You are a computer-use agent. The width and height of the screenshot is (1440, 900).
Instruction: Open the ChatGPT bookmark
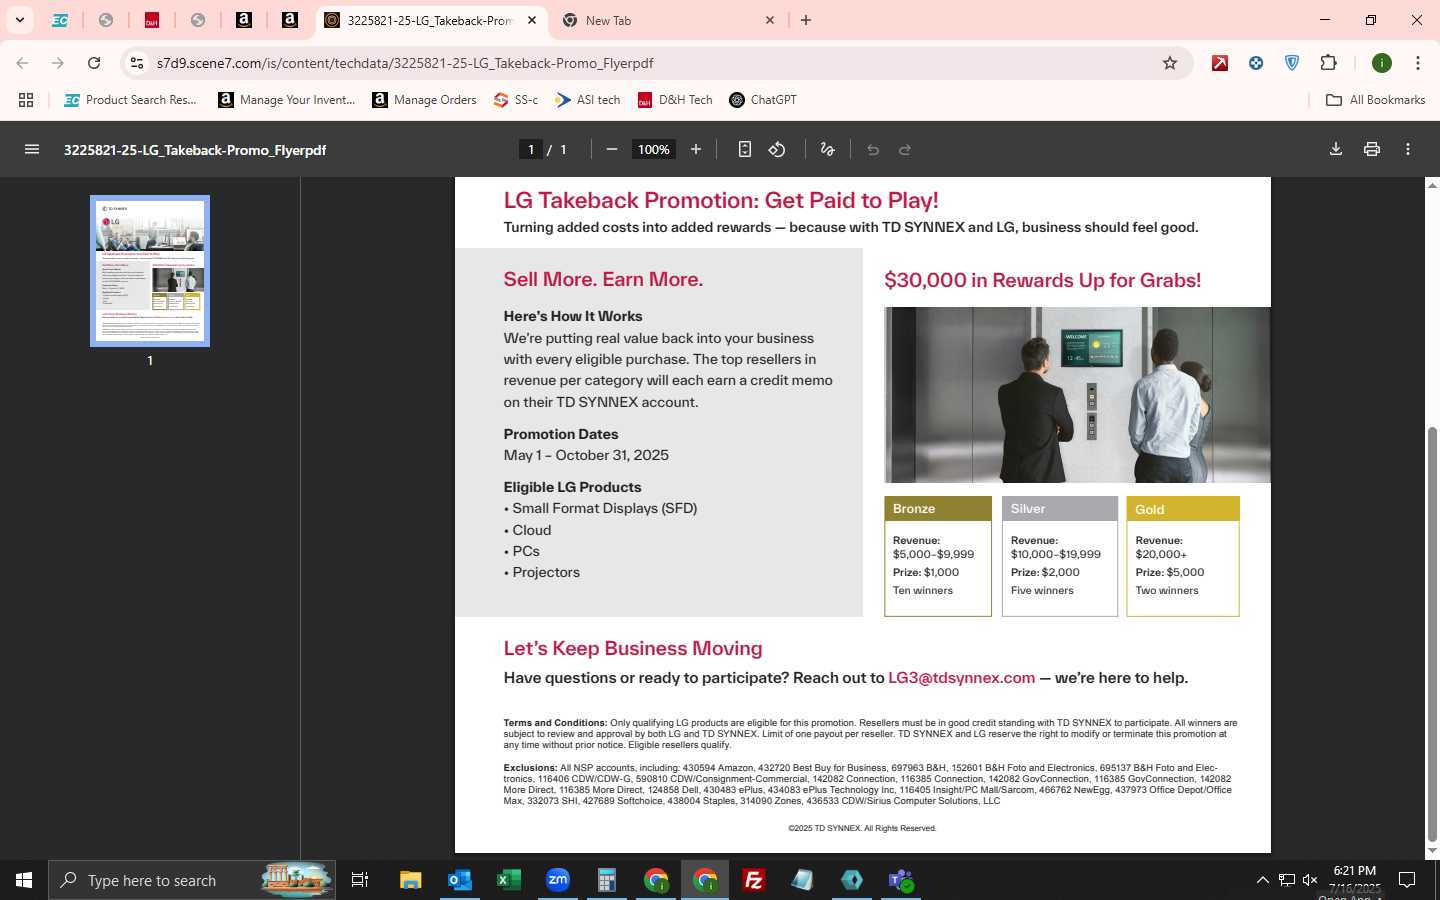coord(763,100)
